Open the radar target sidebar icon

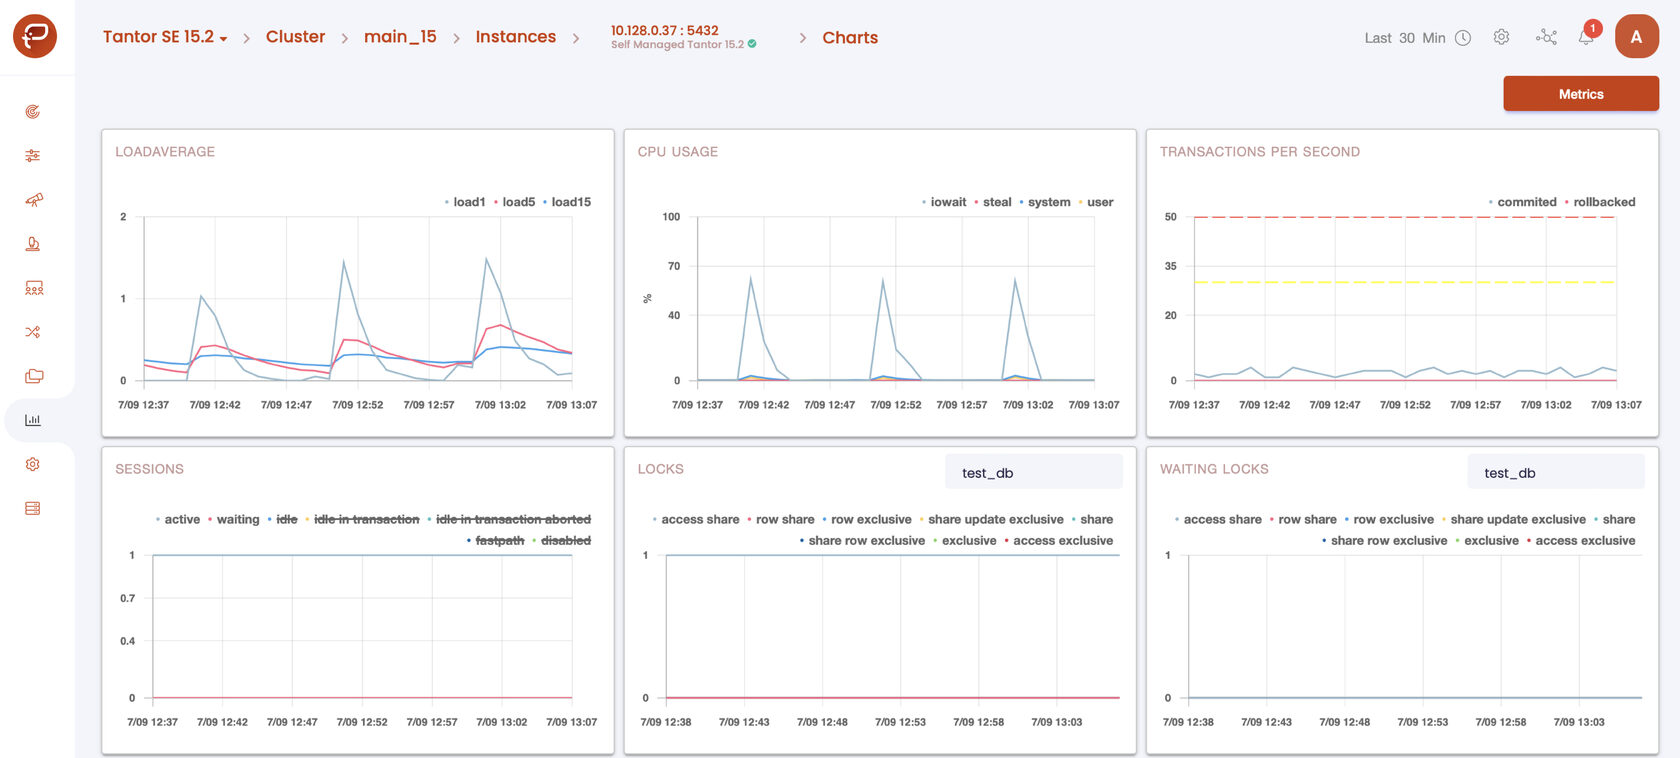33,112
